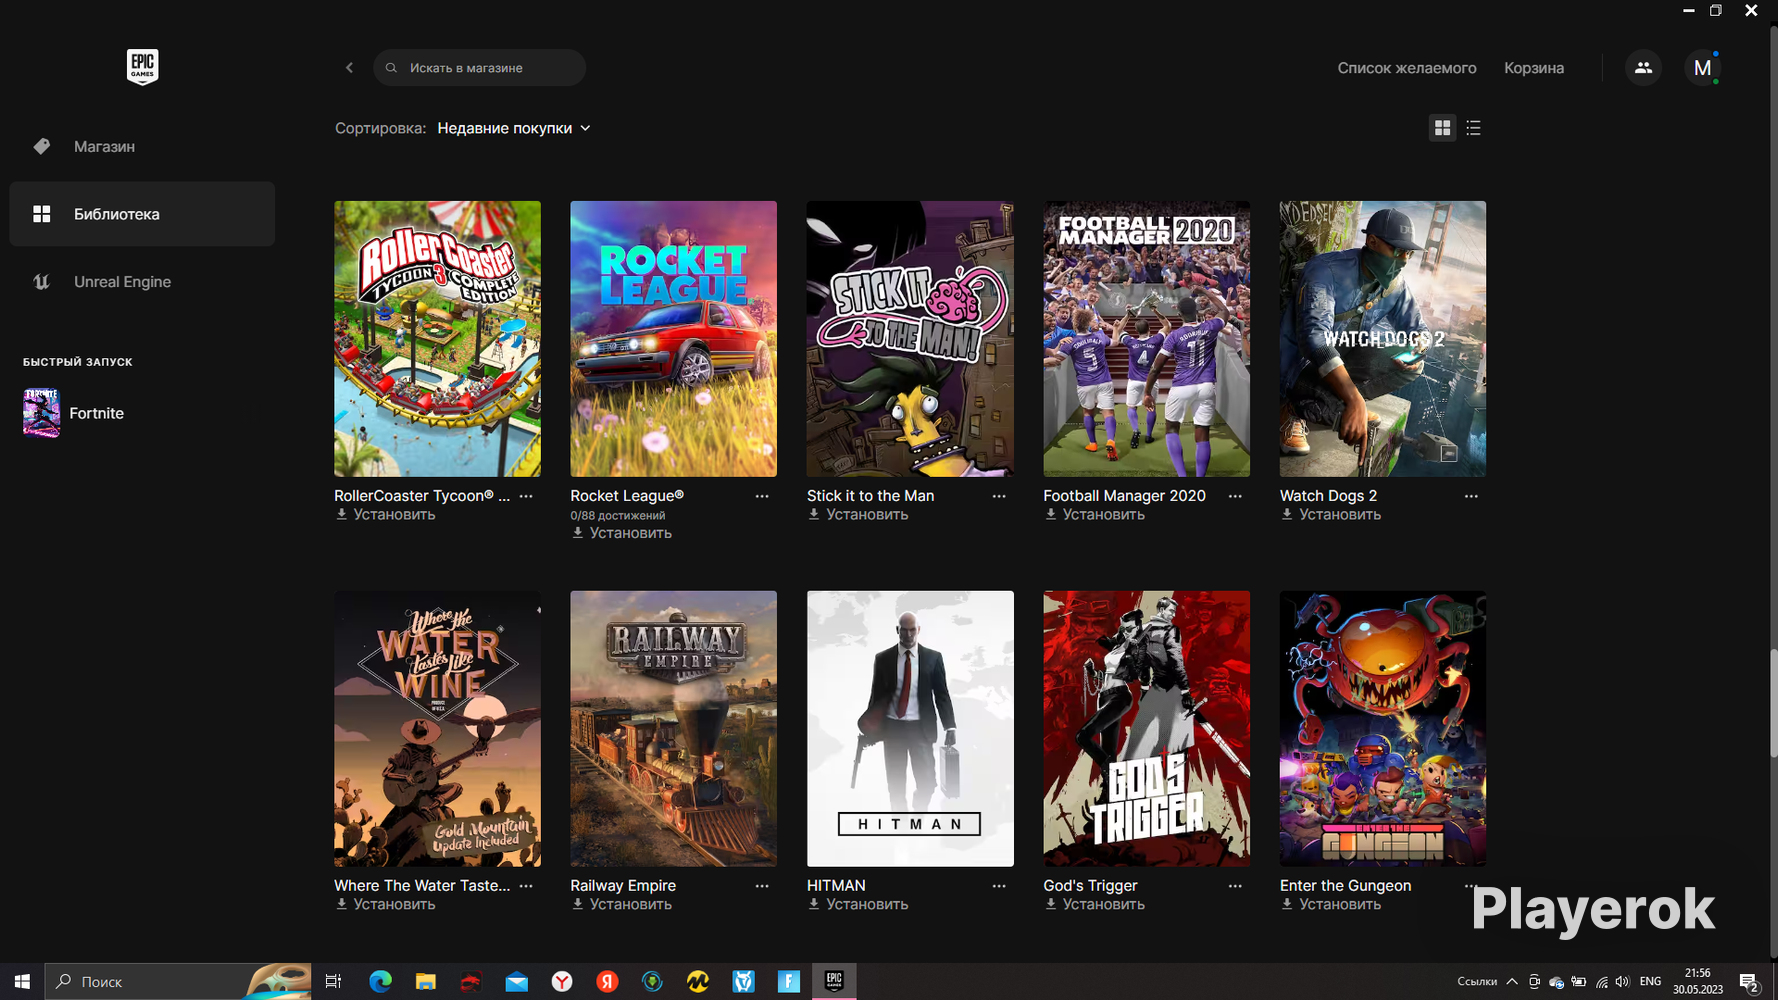Open options menu for God's Trigger
The image size is (1778, 1000).
click(x=1235, y=886)
